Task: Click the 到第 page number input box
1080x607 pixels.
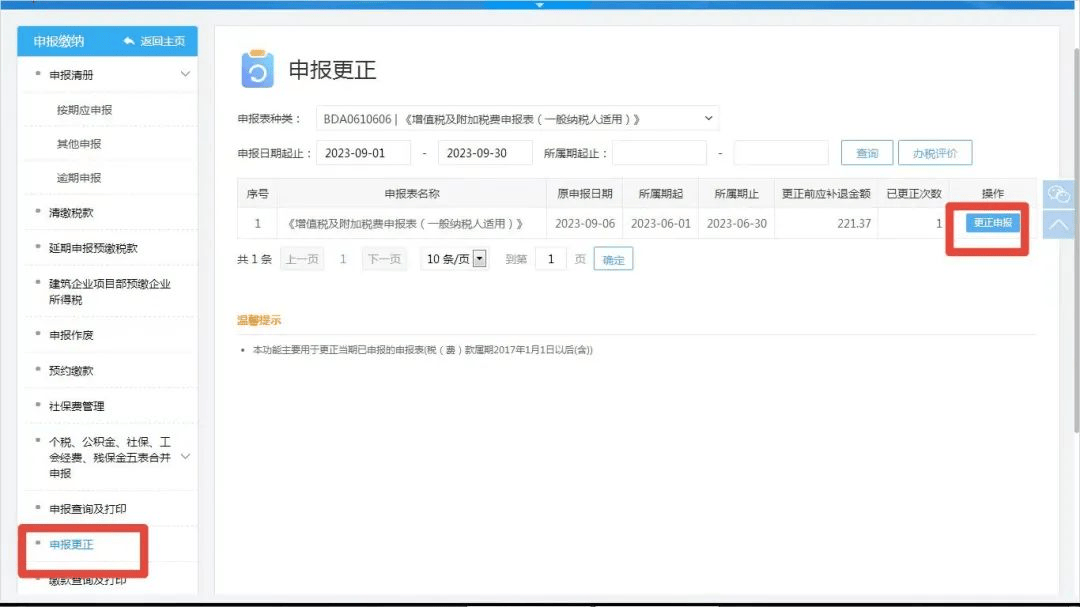Action: pyautogui.click(x=551, y=258)
